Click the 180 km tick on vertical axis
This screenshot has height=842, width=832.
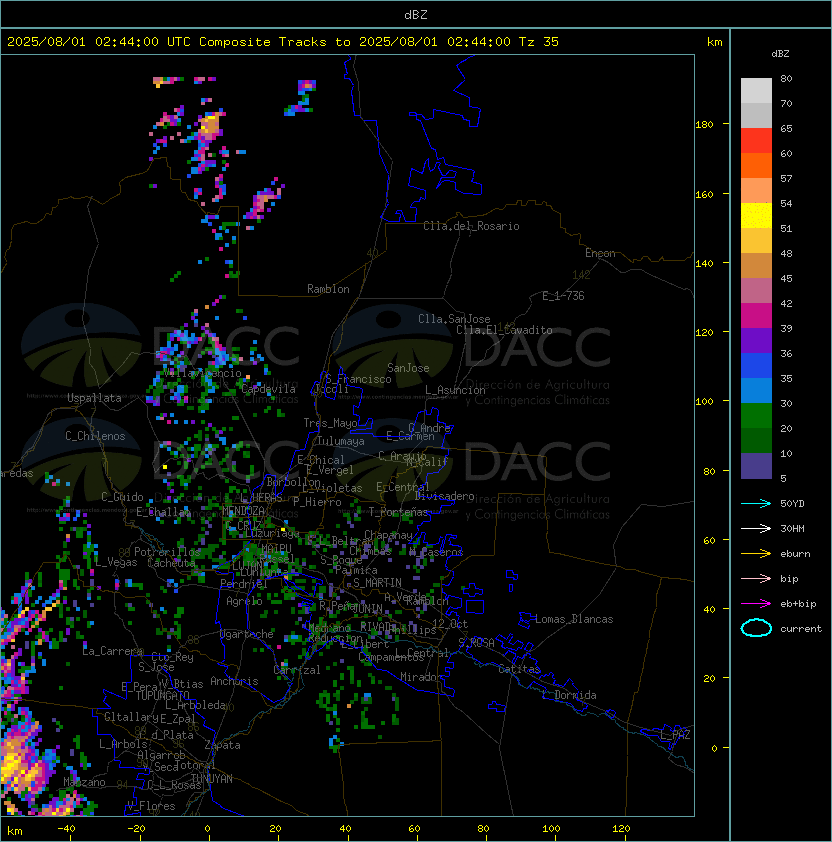(704, 124)
